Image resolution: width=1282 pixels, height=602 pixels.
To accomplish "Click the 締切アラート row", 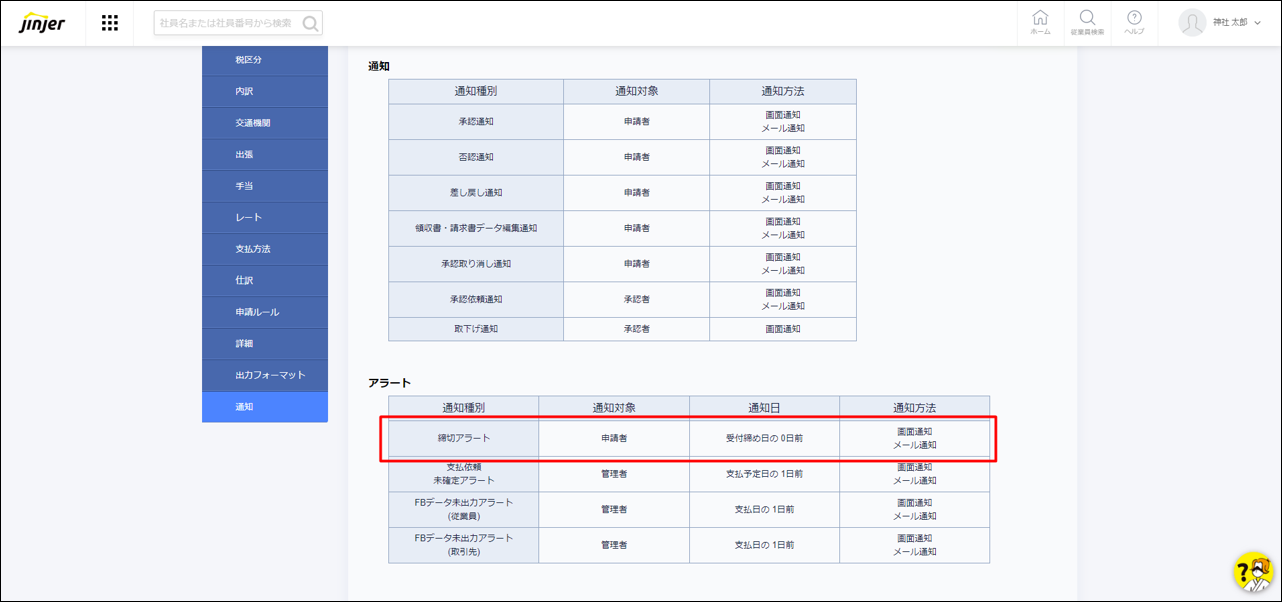I will click(464, 438).
